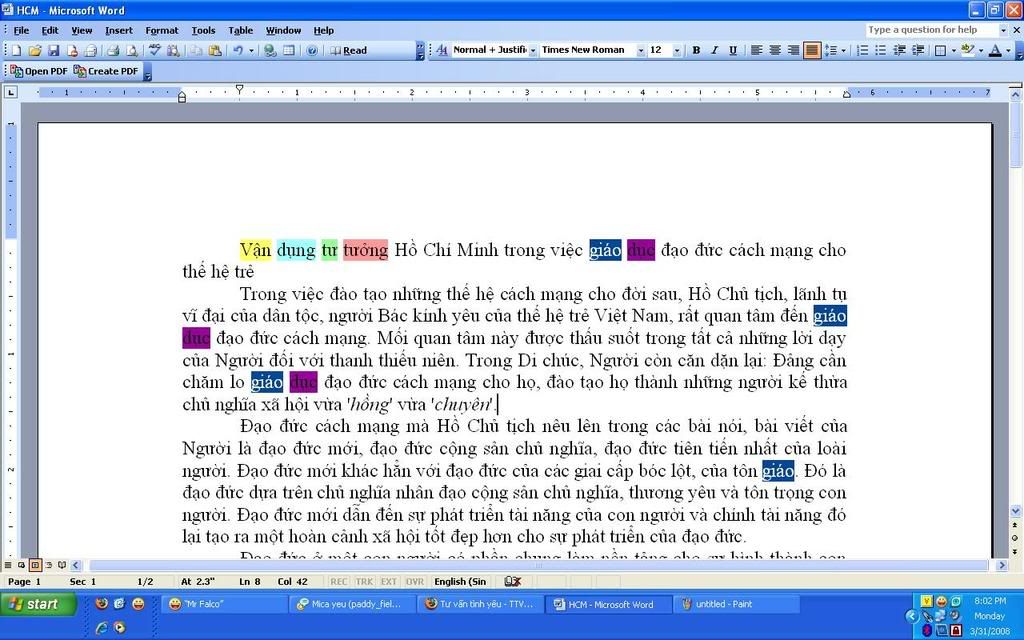Apply outside border to selection
Screen dimensions: 1024x640
(x=940, y=50)
